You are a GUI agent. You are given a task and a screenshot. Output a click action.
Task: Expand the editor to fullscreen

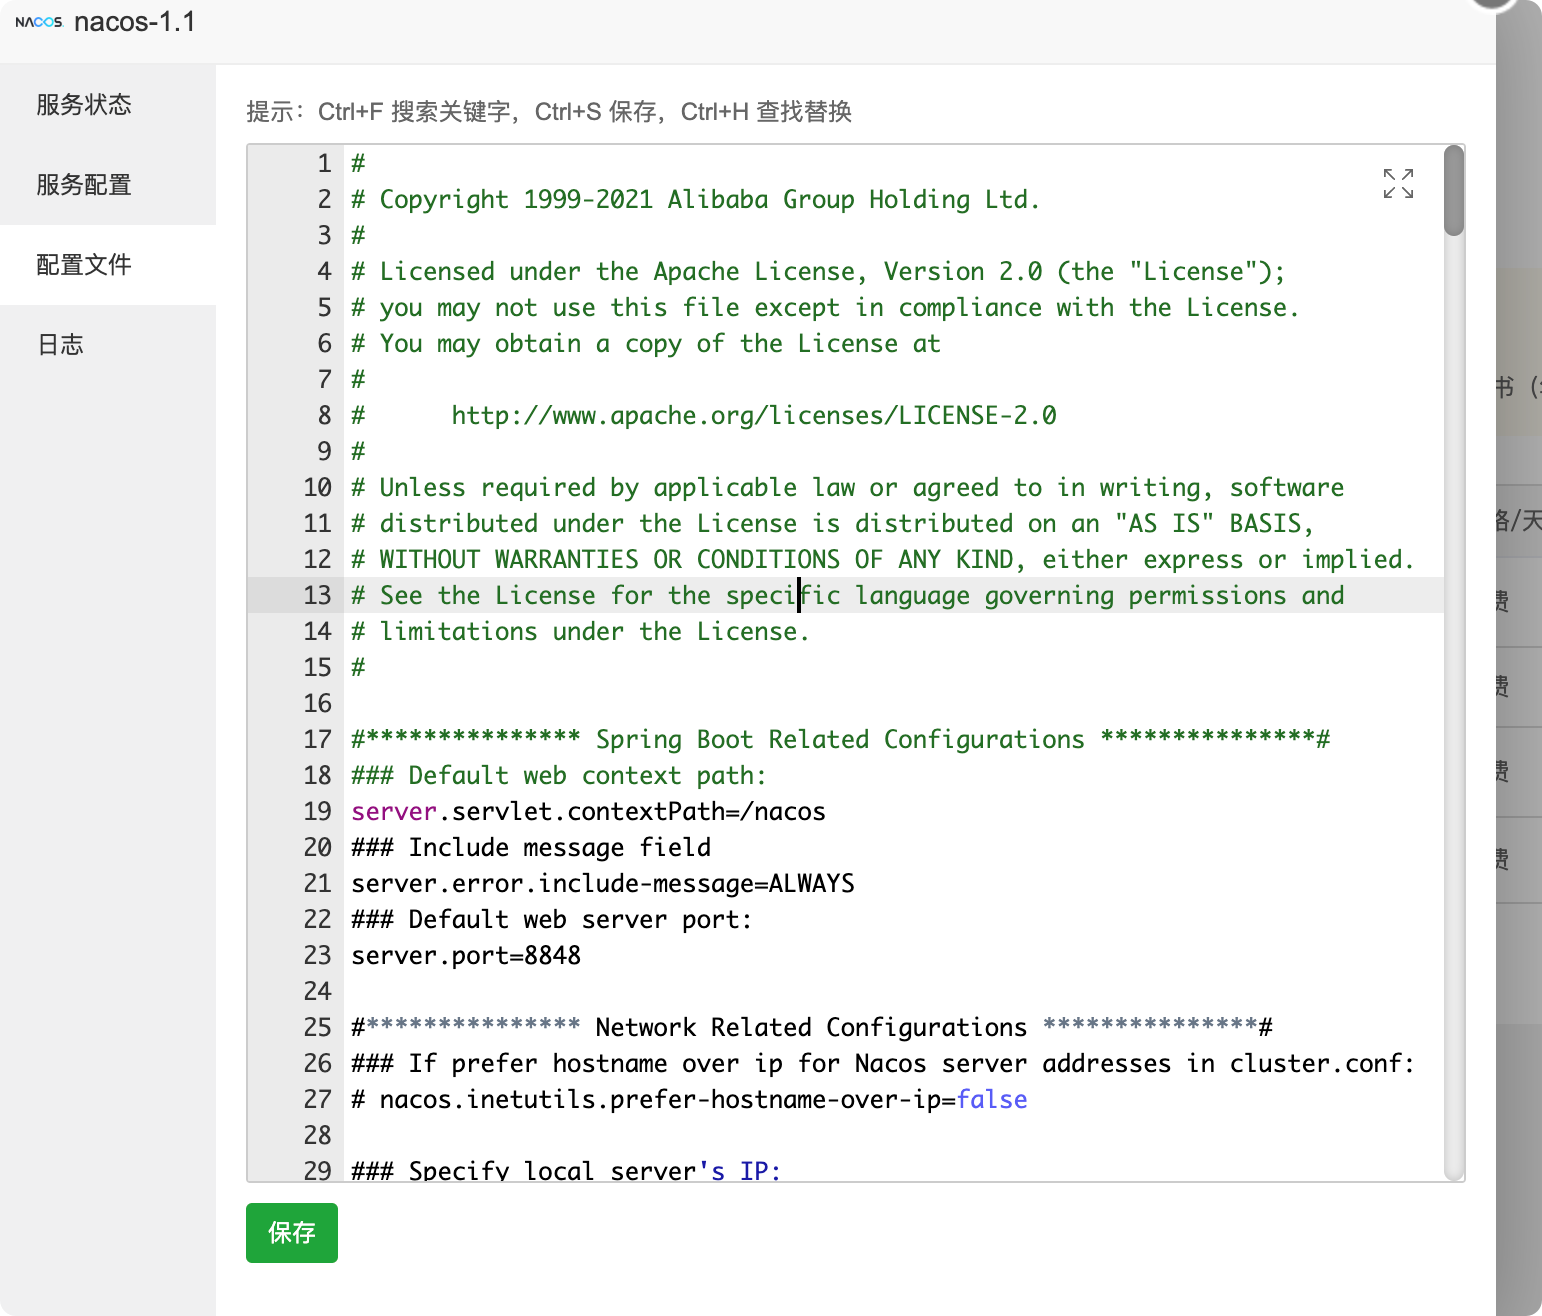1398,183
